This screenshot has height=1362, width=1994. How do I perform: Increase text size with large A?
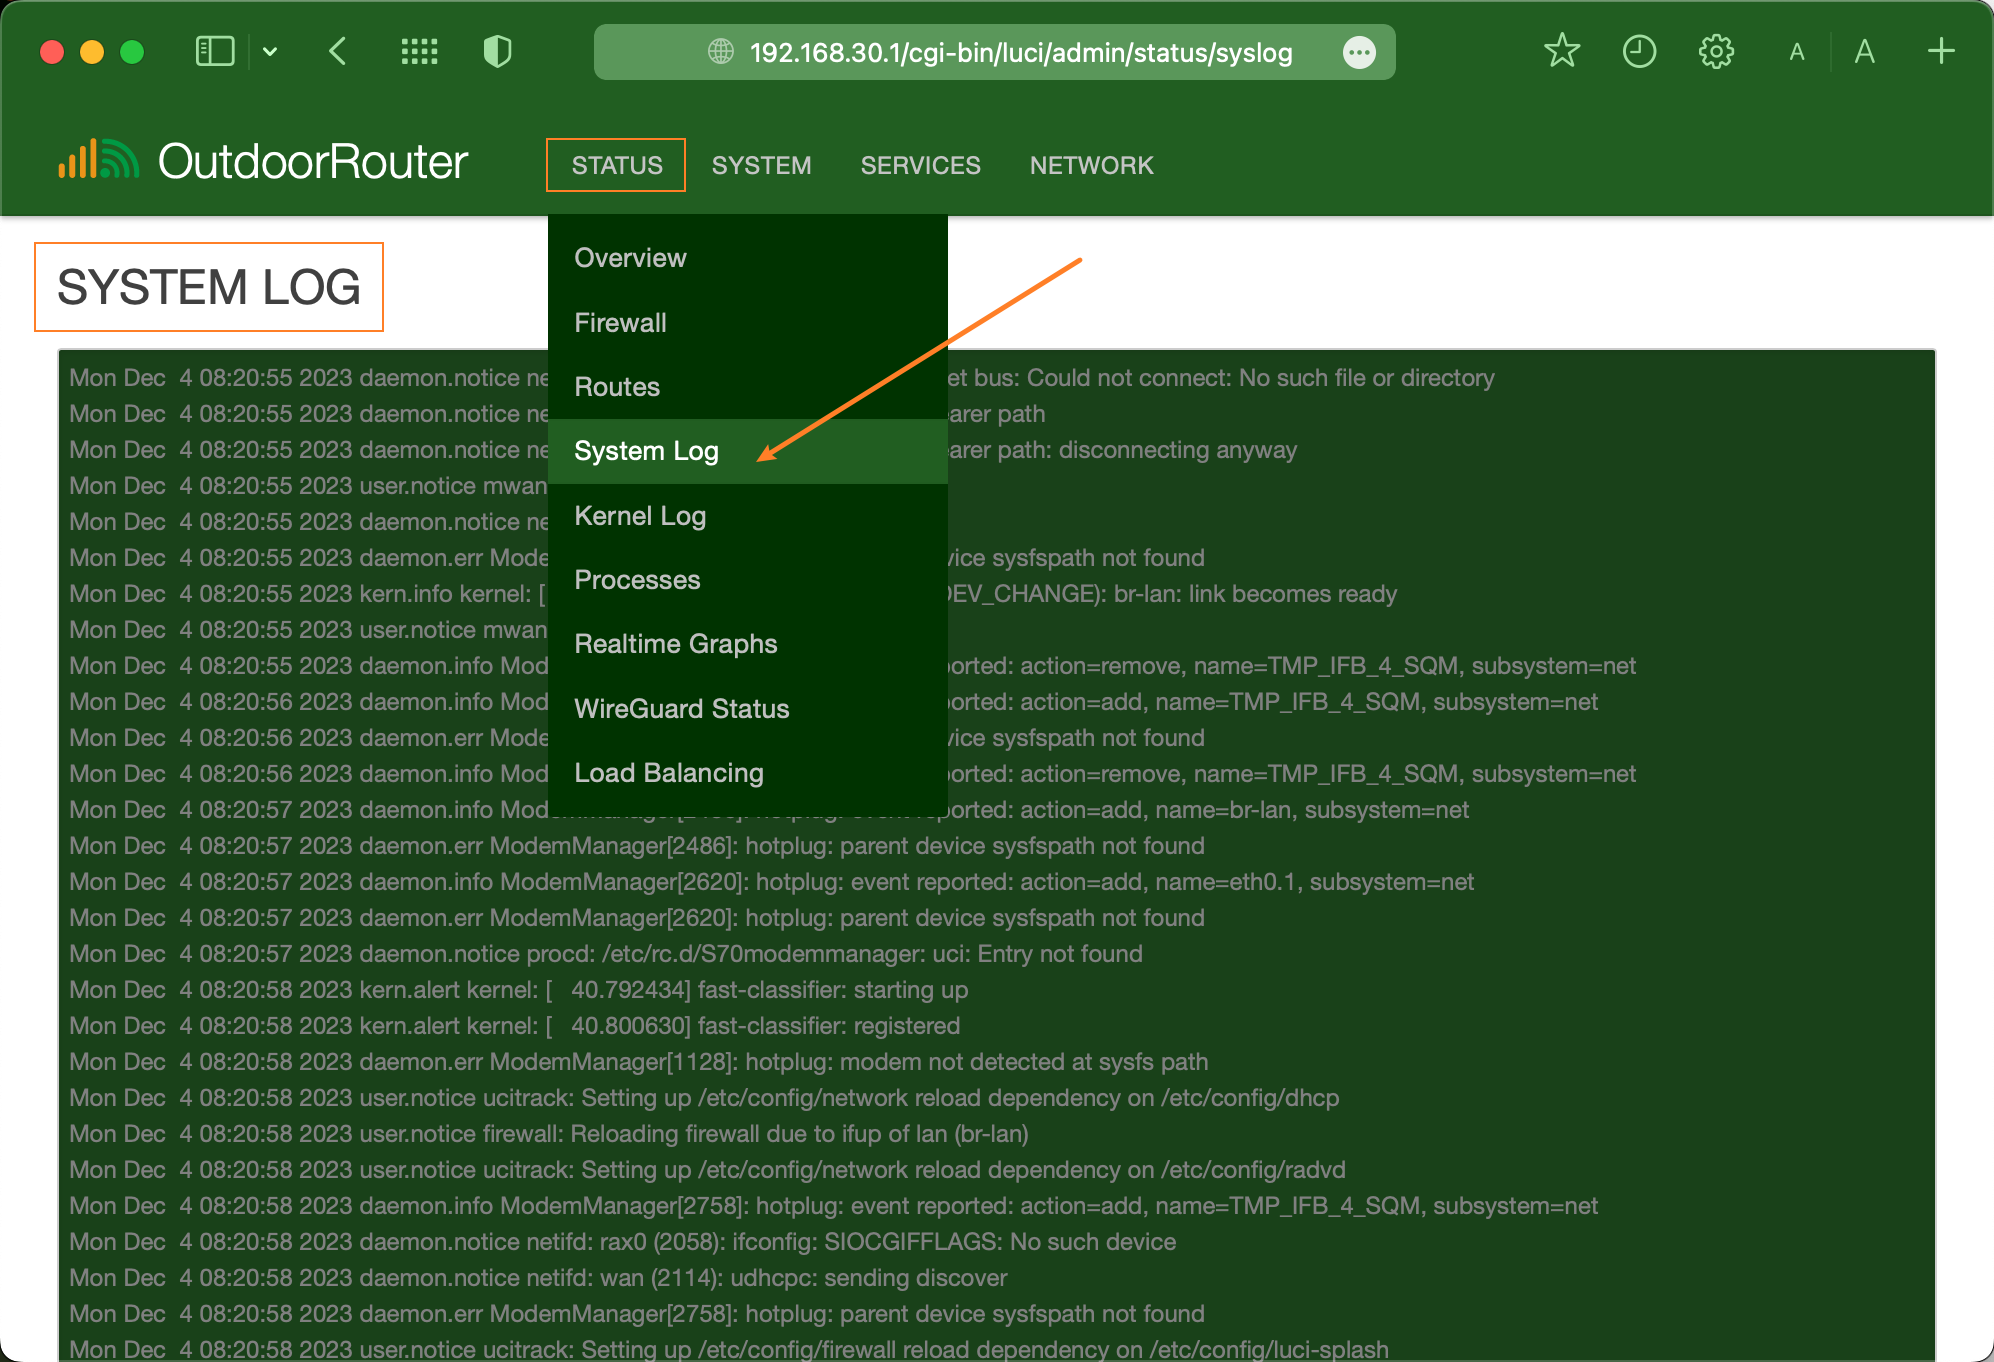coord(1864,52)
